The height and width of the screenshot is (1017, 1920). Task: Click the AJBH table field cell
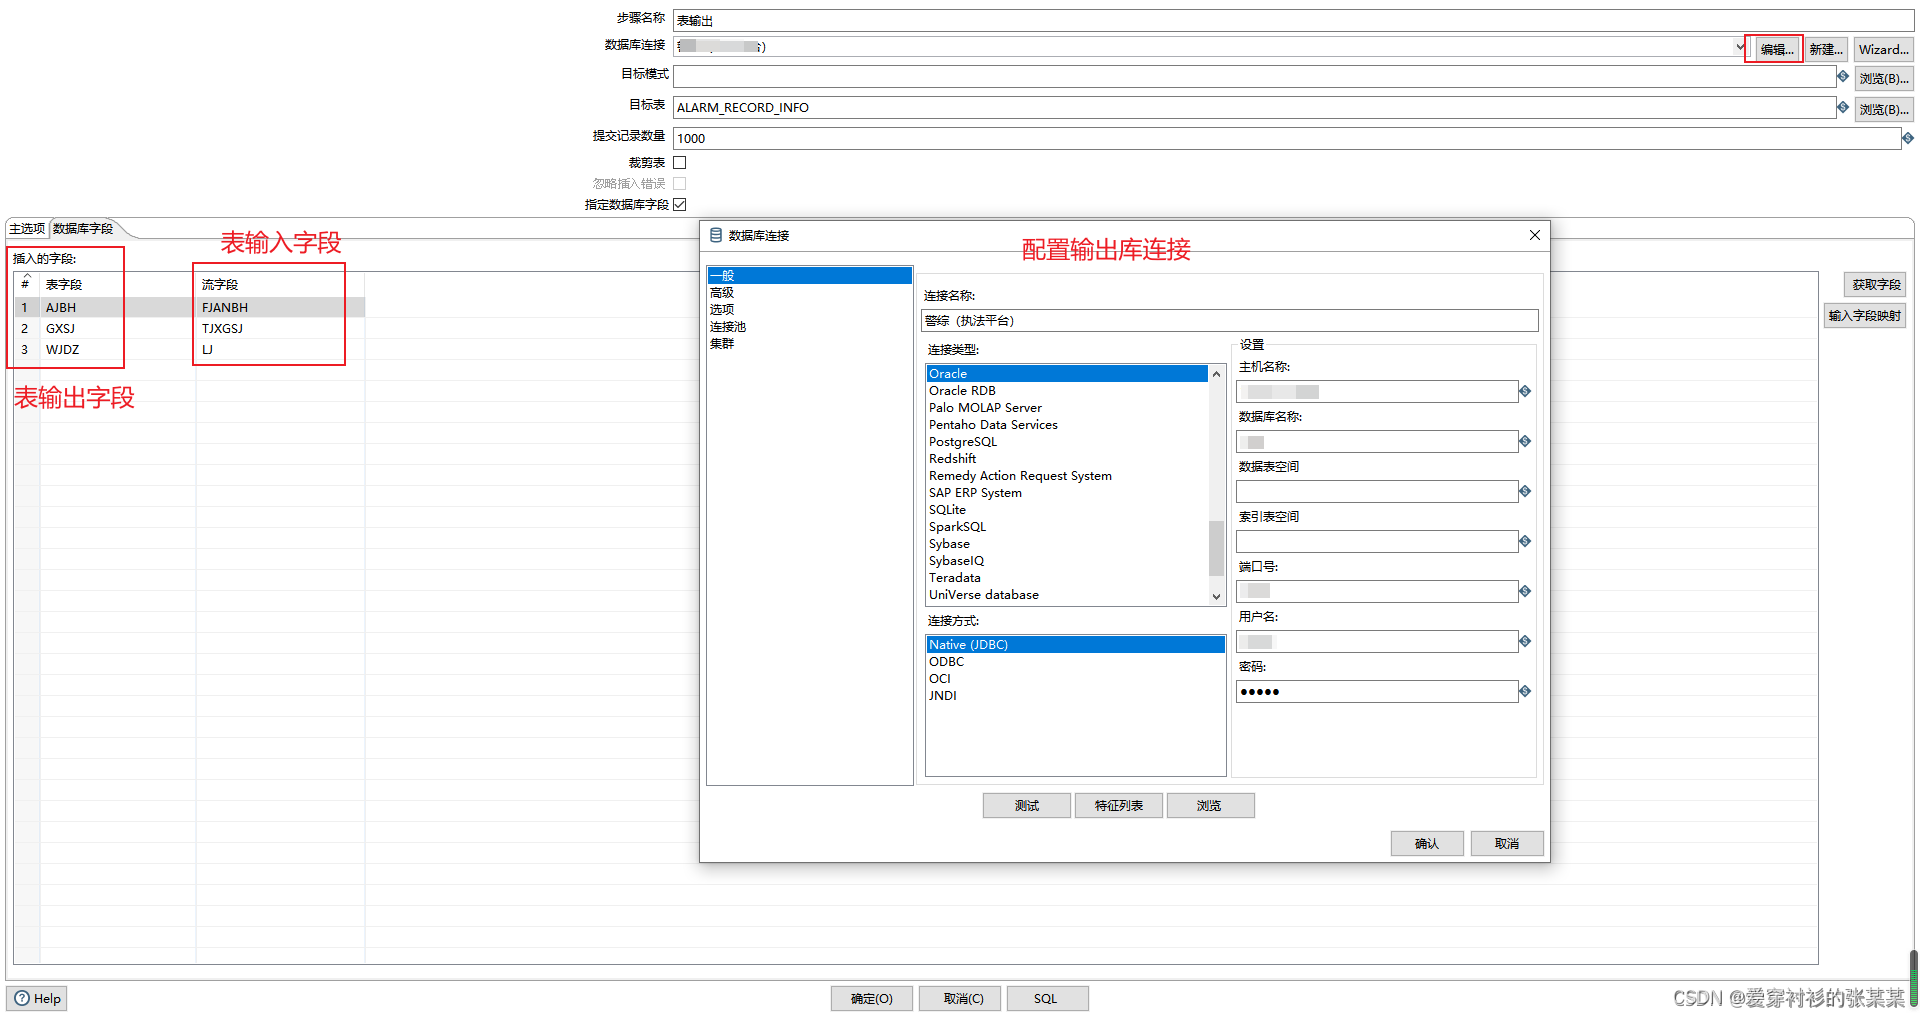point(117,308)
